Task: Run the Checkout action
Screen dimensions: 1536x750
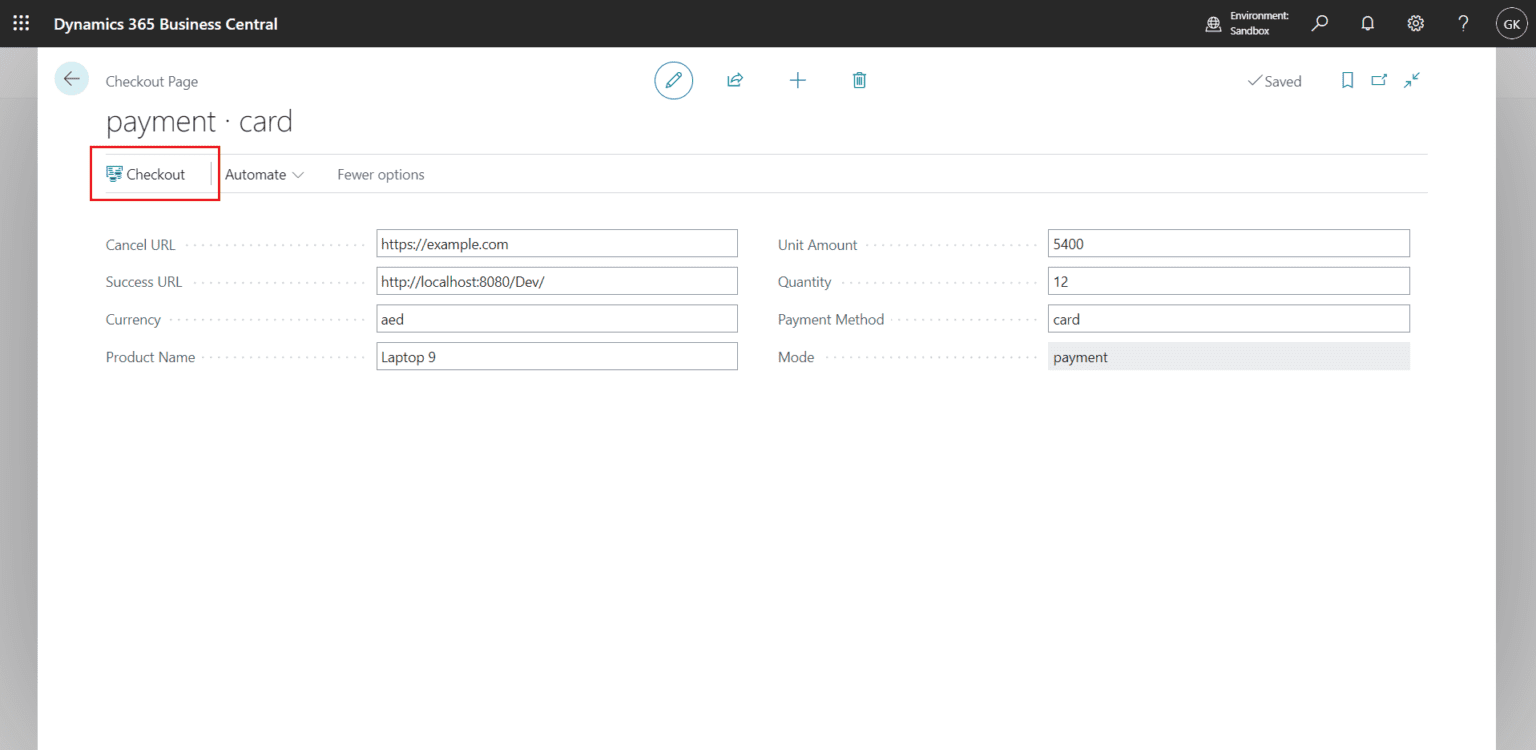Action: (x=147, y=173)
